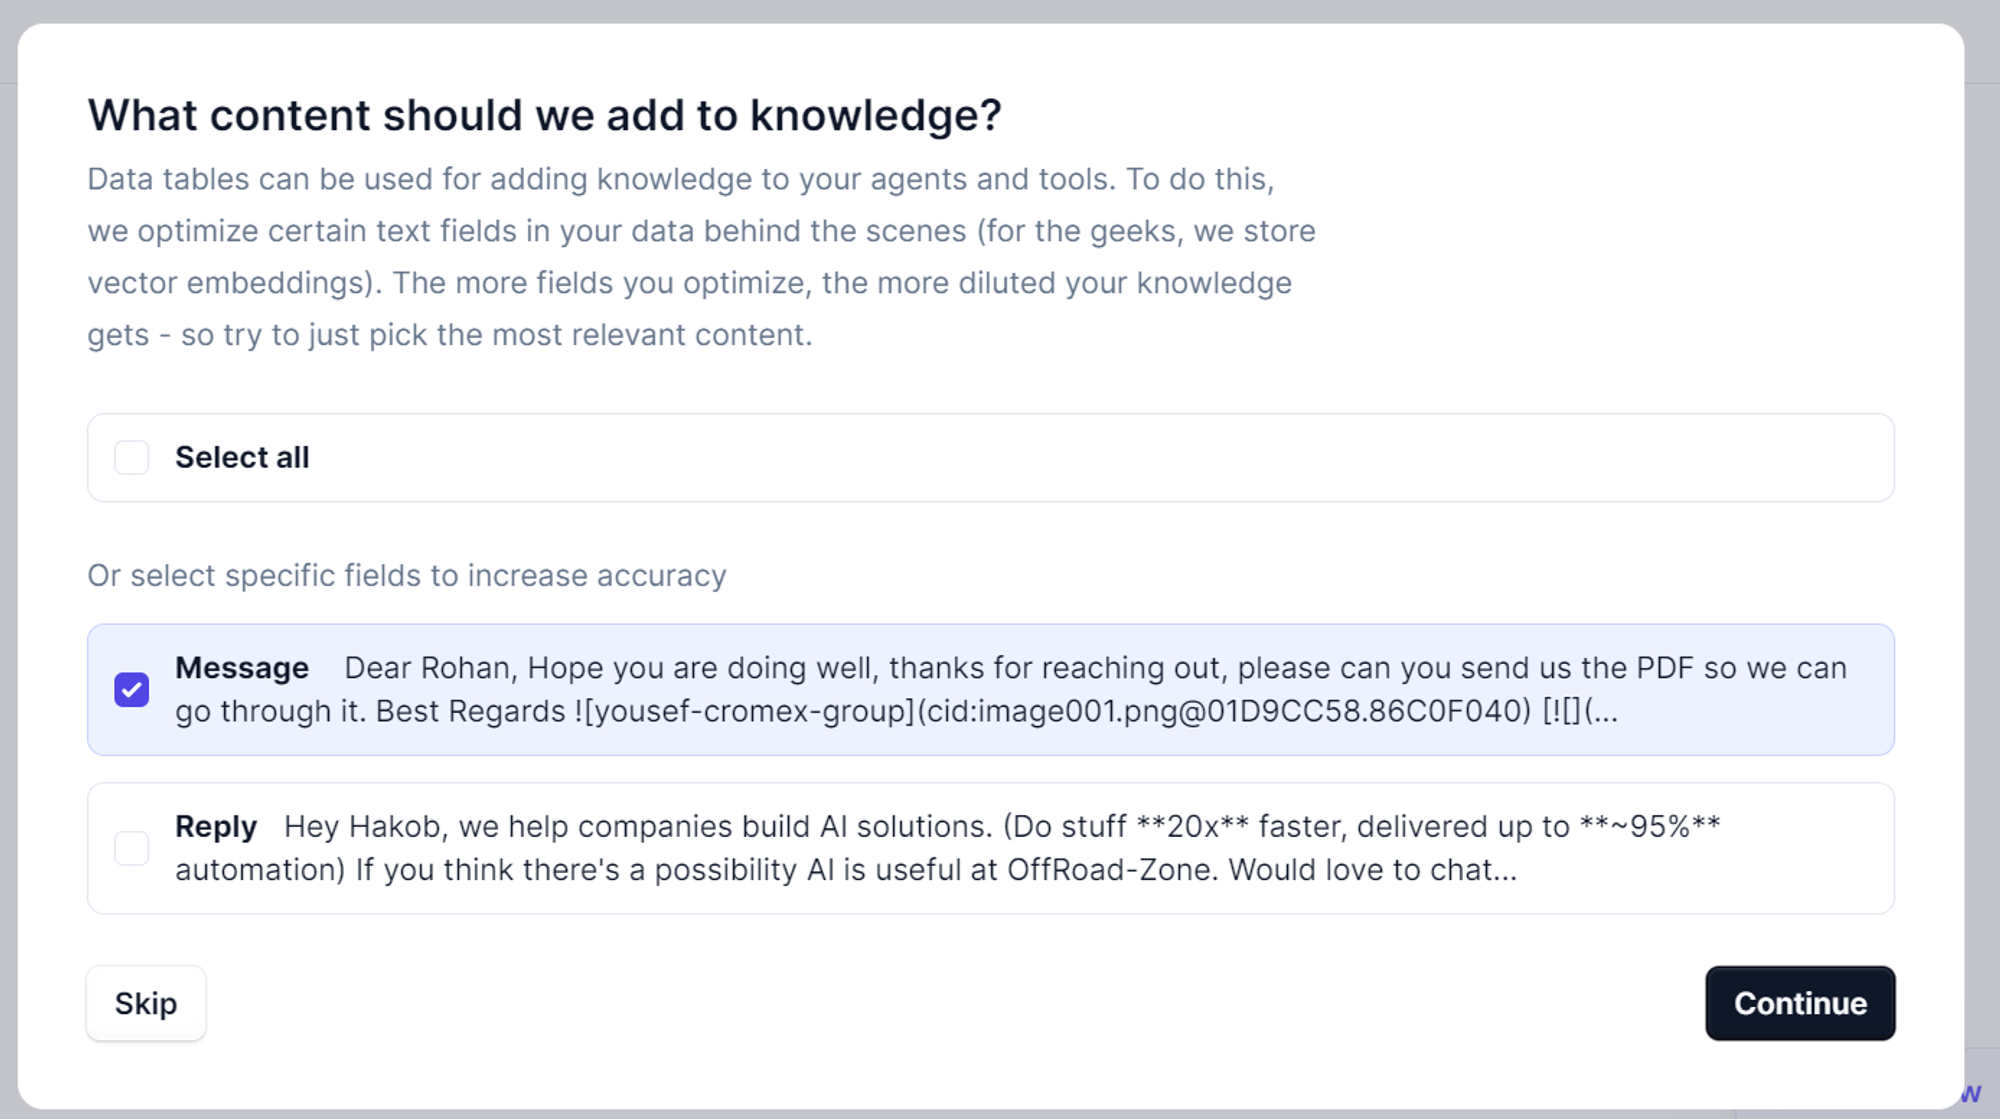Uncheck the Message field checkbox
This screenshot has width=2000, height=1119.
tap(131, 690)
